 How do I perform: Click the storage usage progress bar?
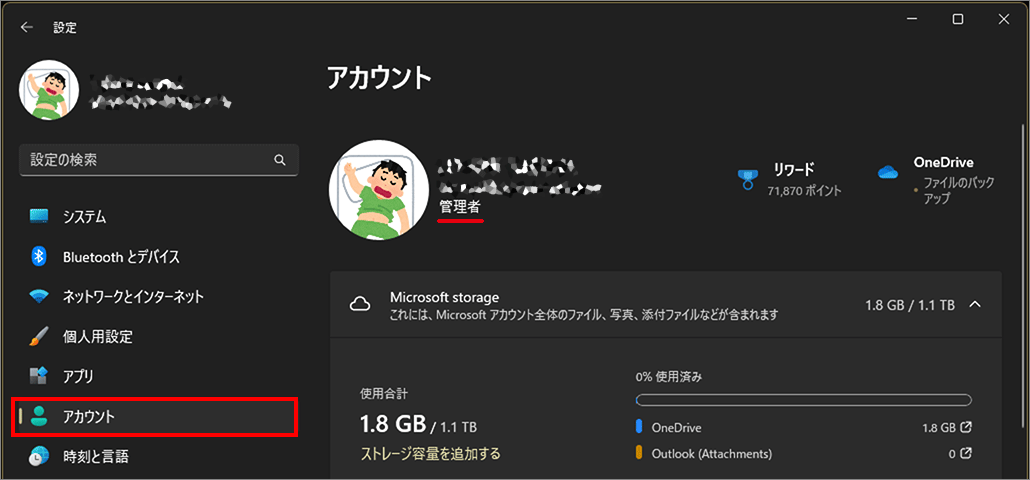[x=803, y=400]
